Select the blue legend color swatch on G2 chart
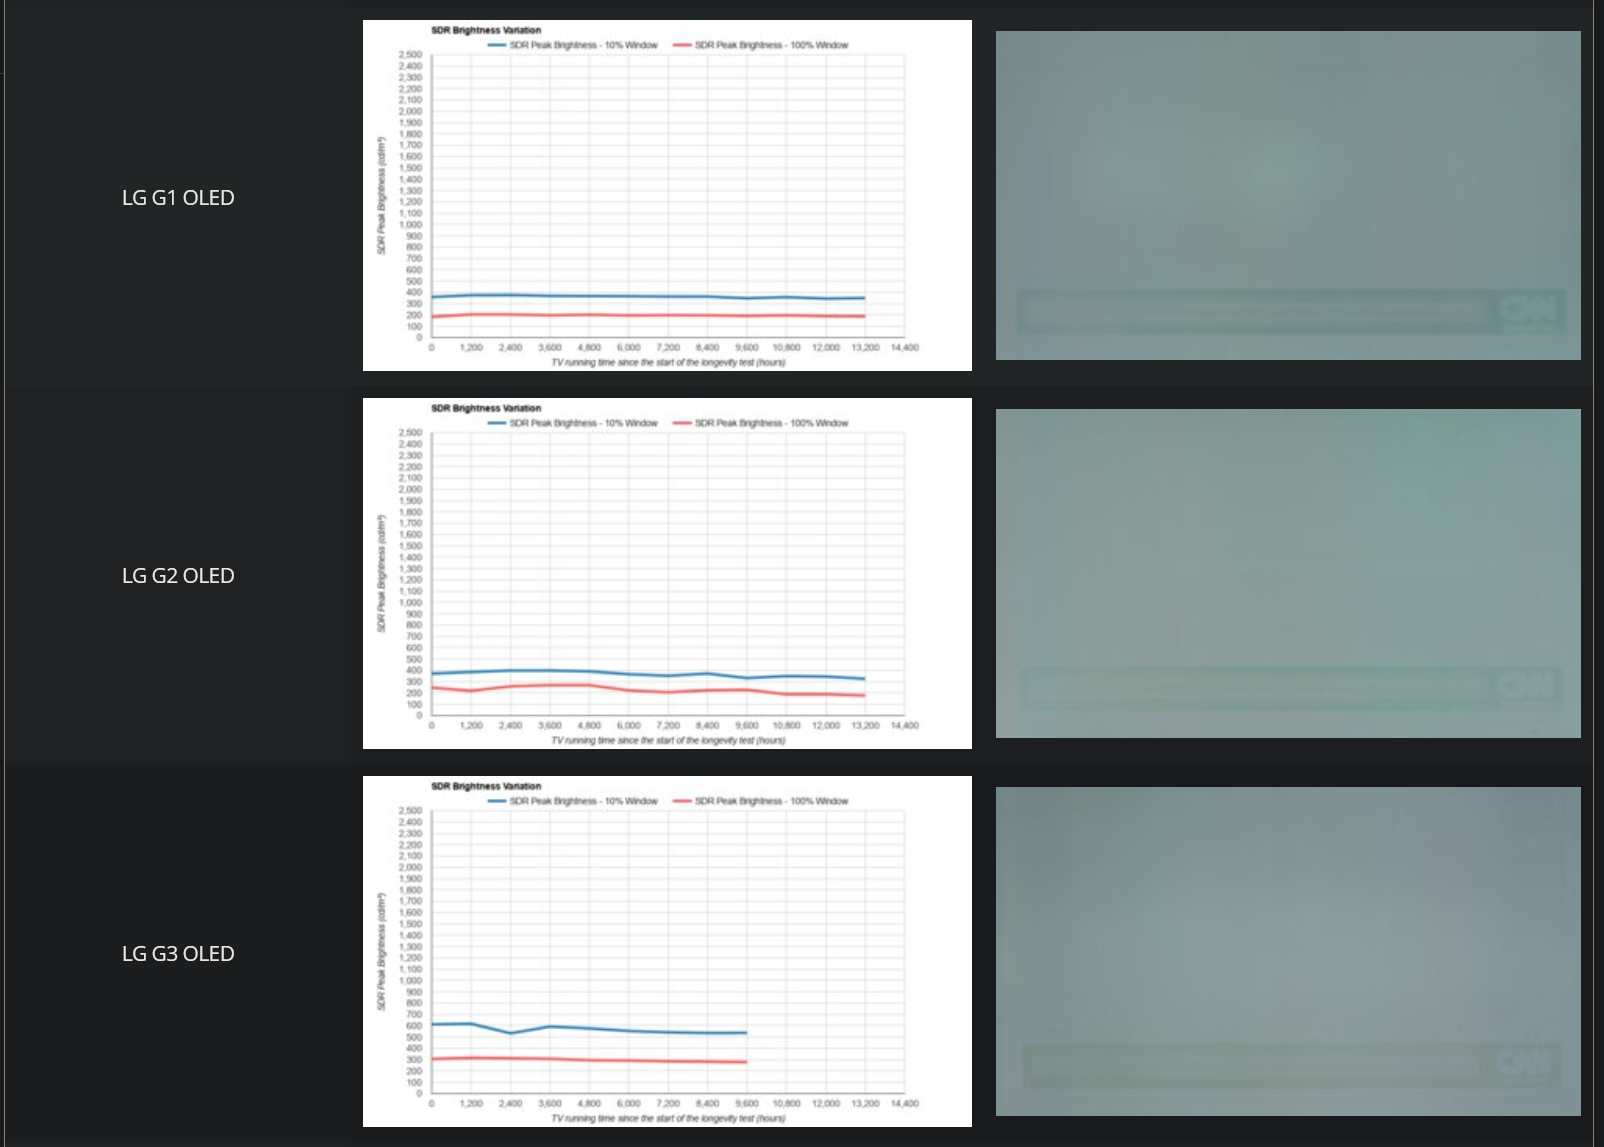This screenshot has width=1604, height=1147. click(497, 423)
